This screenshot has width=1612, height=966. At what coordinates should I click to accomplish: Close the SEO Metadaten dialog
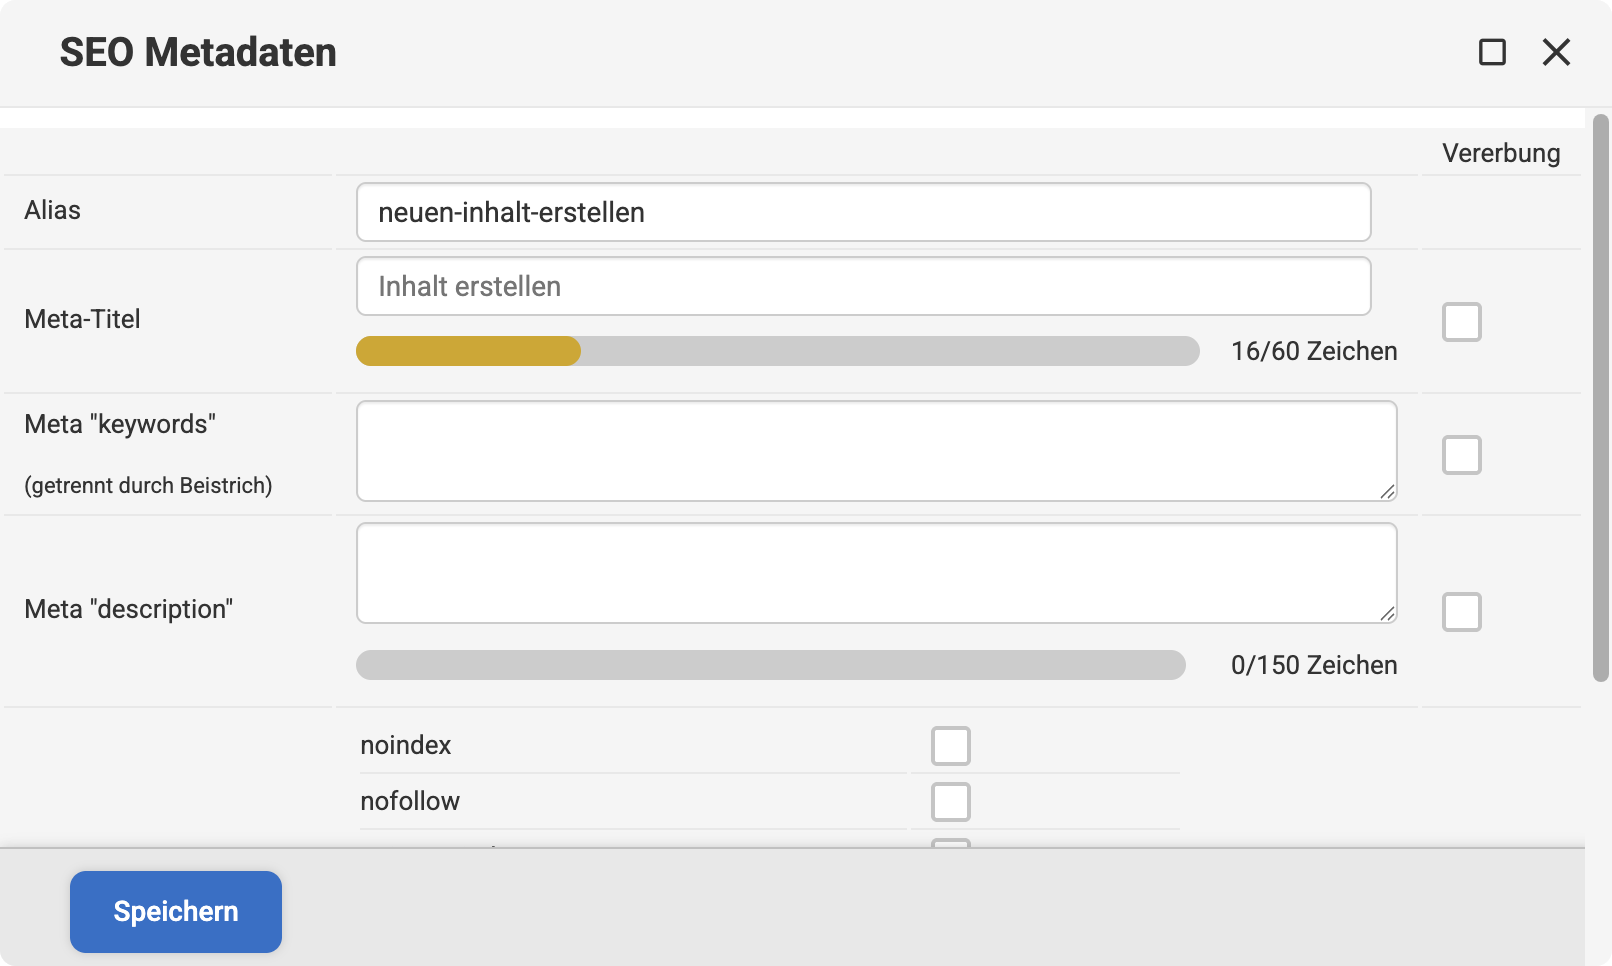[1556, 52]
